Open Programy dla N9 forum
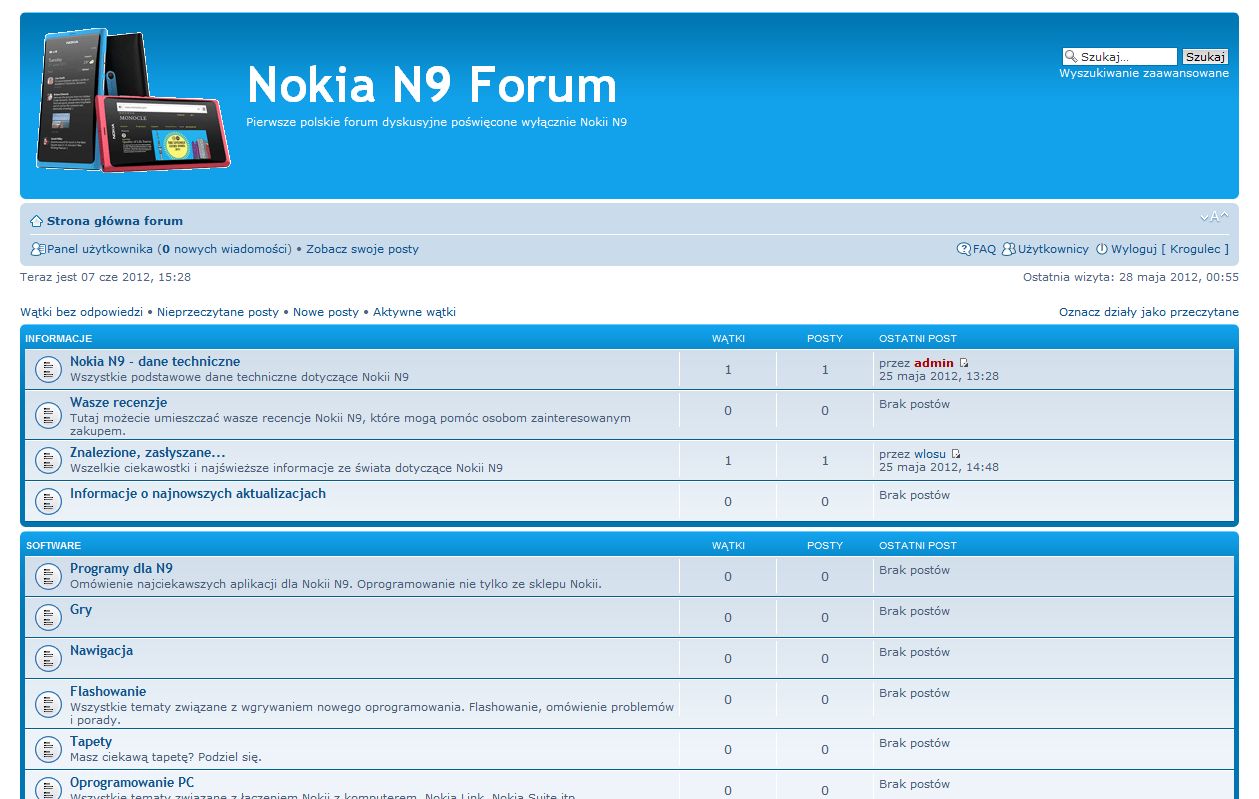1259x799 pixels. [121, 568]
